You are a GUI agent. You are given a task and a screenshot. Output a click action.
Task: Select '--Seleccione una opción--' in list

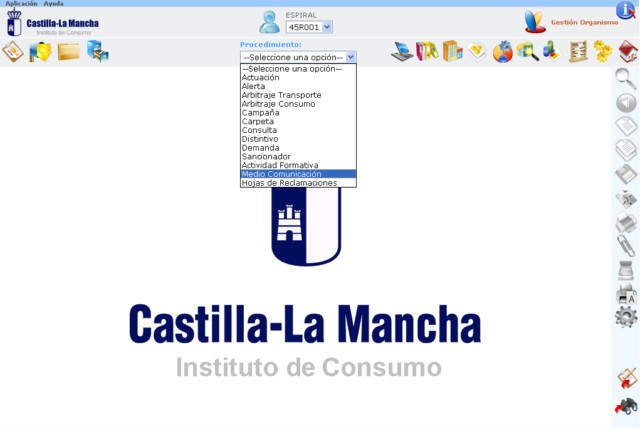(298, 69)
